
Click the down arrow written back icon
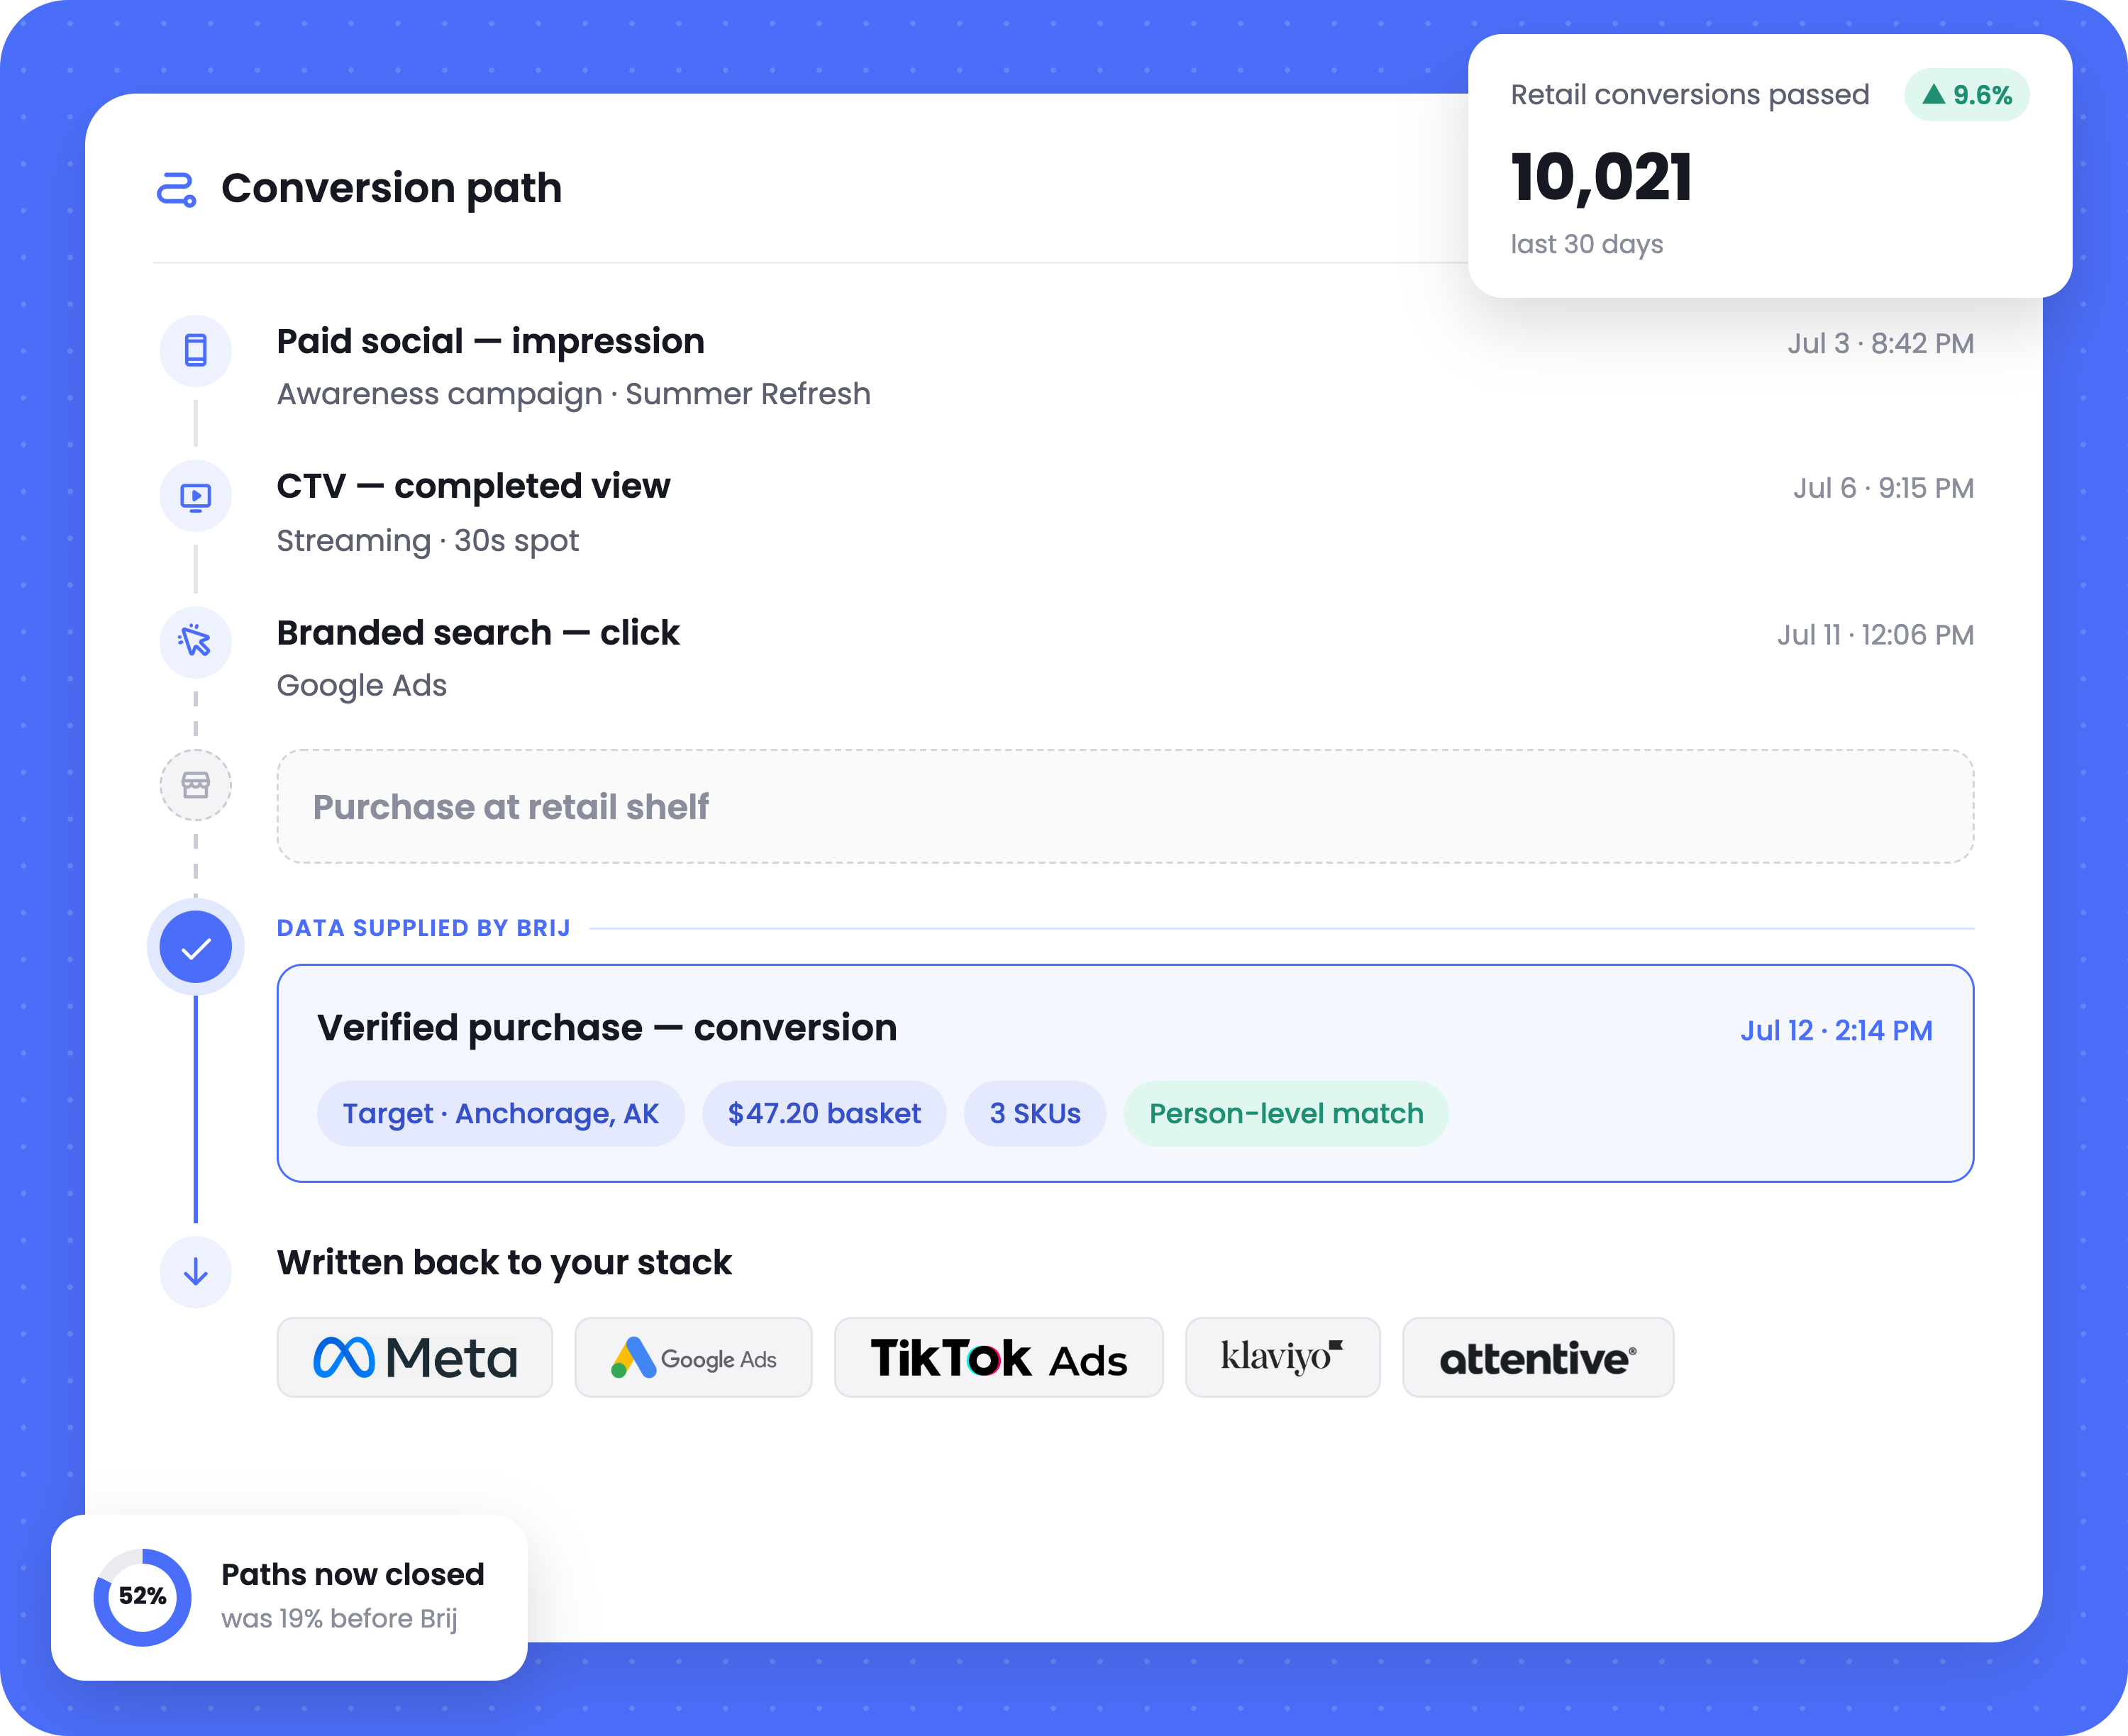pyautogui.click(x=196, y=1272)
